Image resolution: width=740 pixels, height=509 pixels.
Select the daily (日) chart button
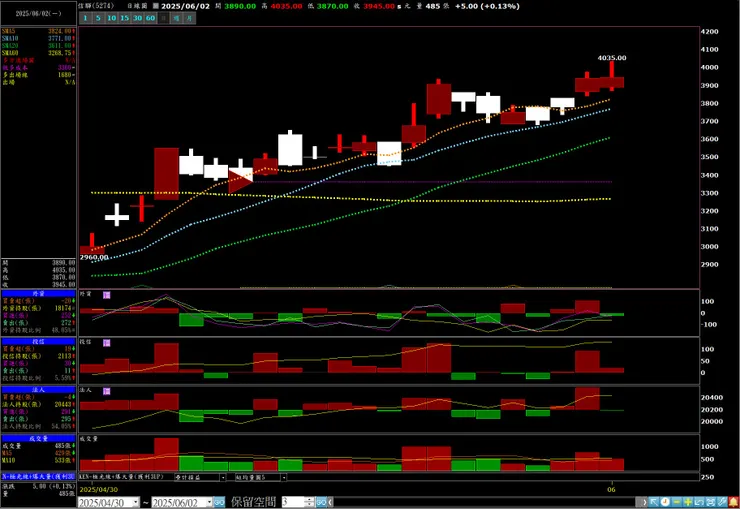pyautogui.click(x=163, y=18)
